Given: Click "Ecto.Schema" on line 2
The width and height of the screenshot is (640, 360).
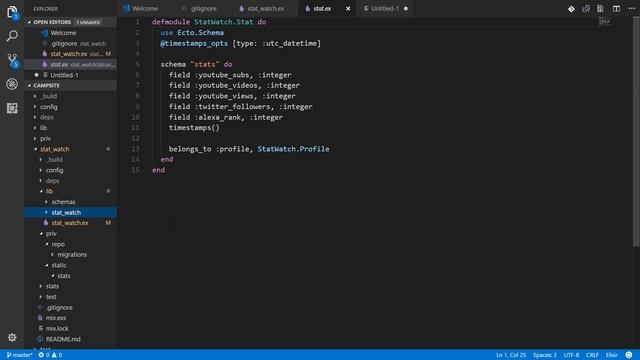Looking at the screenshot, I should [200, 33].
